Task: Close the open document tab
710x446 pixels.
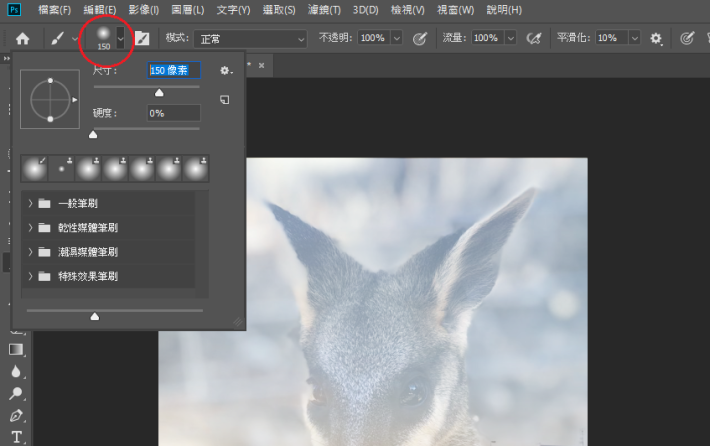Action: click(x=261, y=65)
